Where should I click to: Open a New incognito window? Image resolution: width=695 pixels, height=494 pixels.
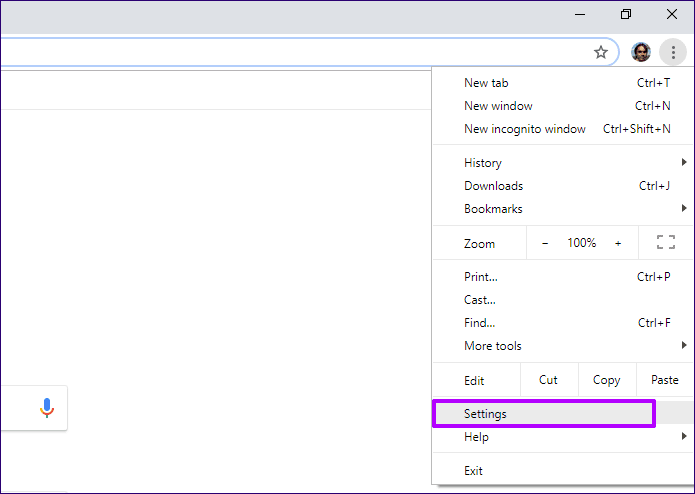pos(562,129)
